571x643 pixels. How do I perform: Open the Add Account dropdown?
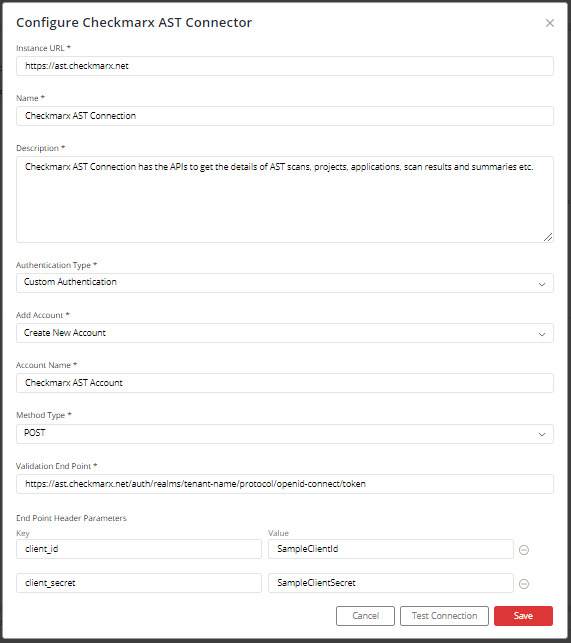pyautogui.click(x=285, y=333)
